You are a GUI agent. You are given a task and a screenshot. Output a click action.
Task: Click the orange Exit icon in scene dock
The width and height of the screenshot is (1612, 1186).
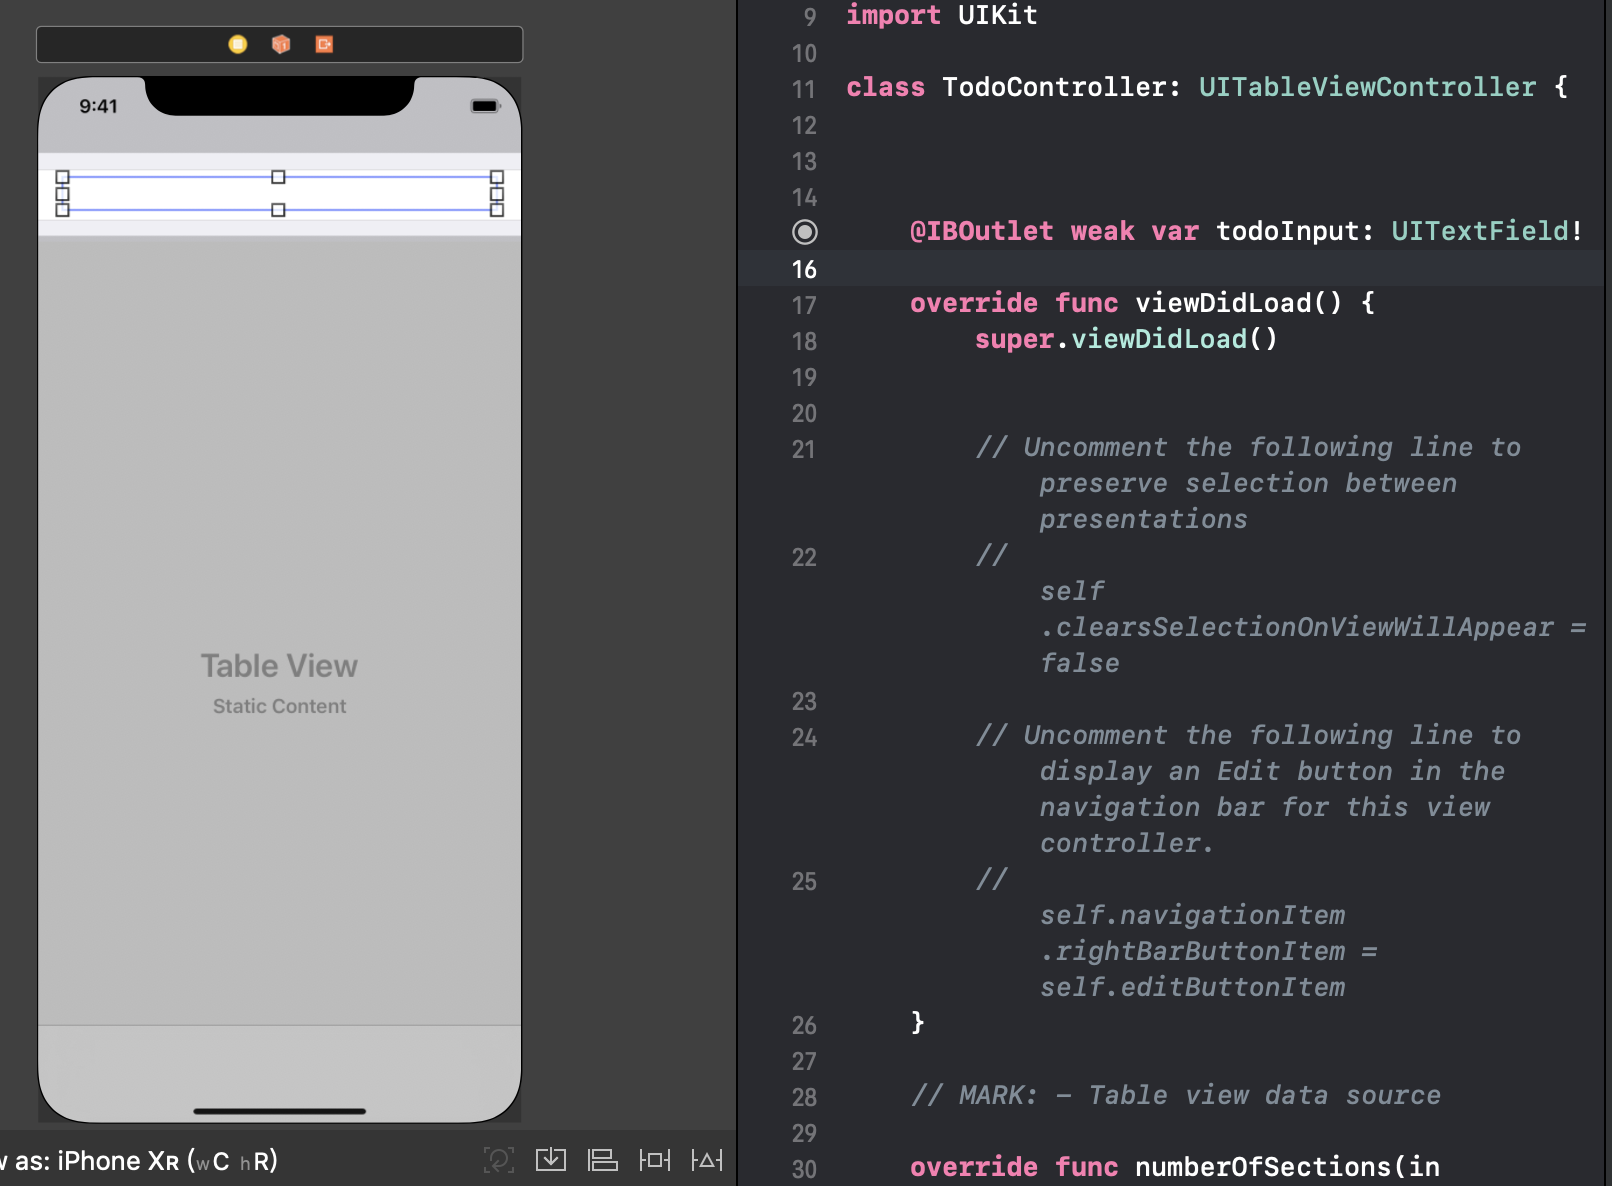click(x=324, y=44)
